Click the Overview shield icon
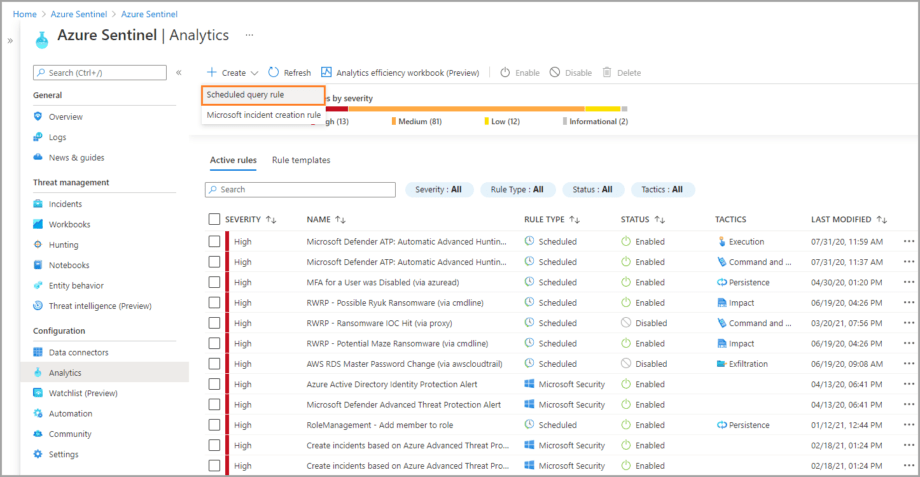 pyautogui.click(x=38, y=116)
